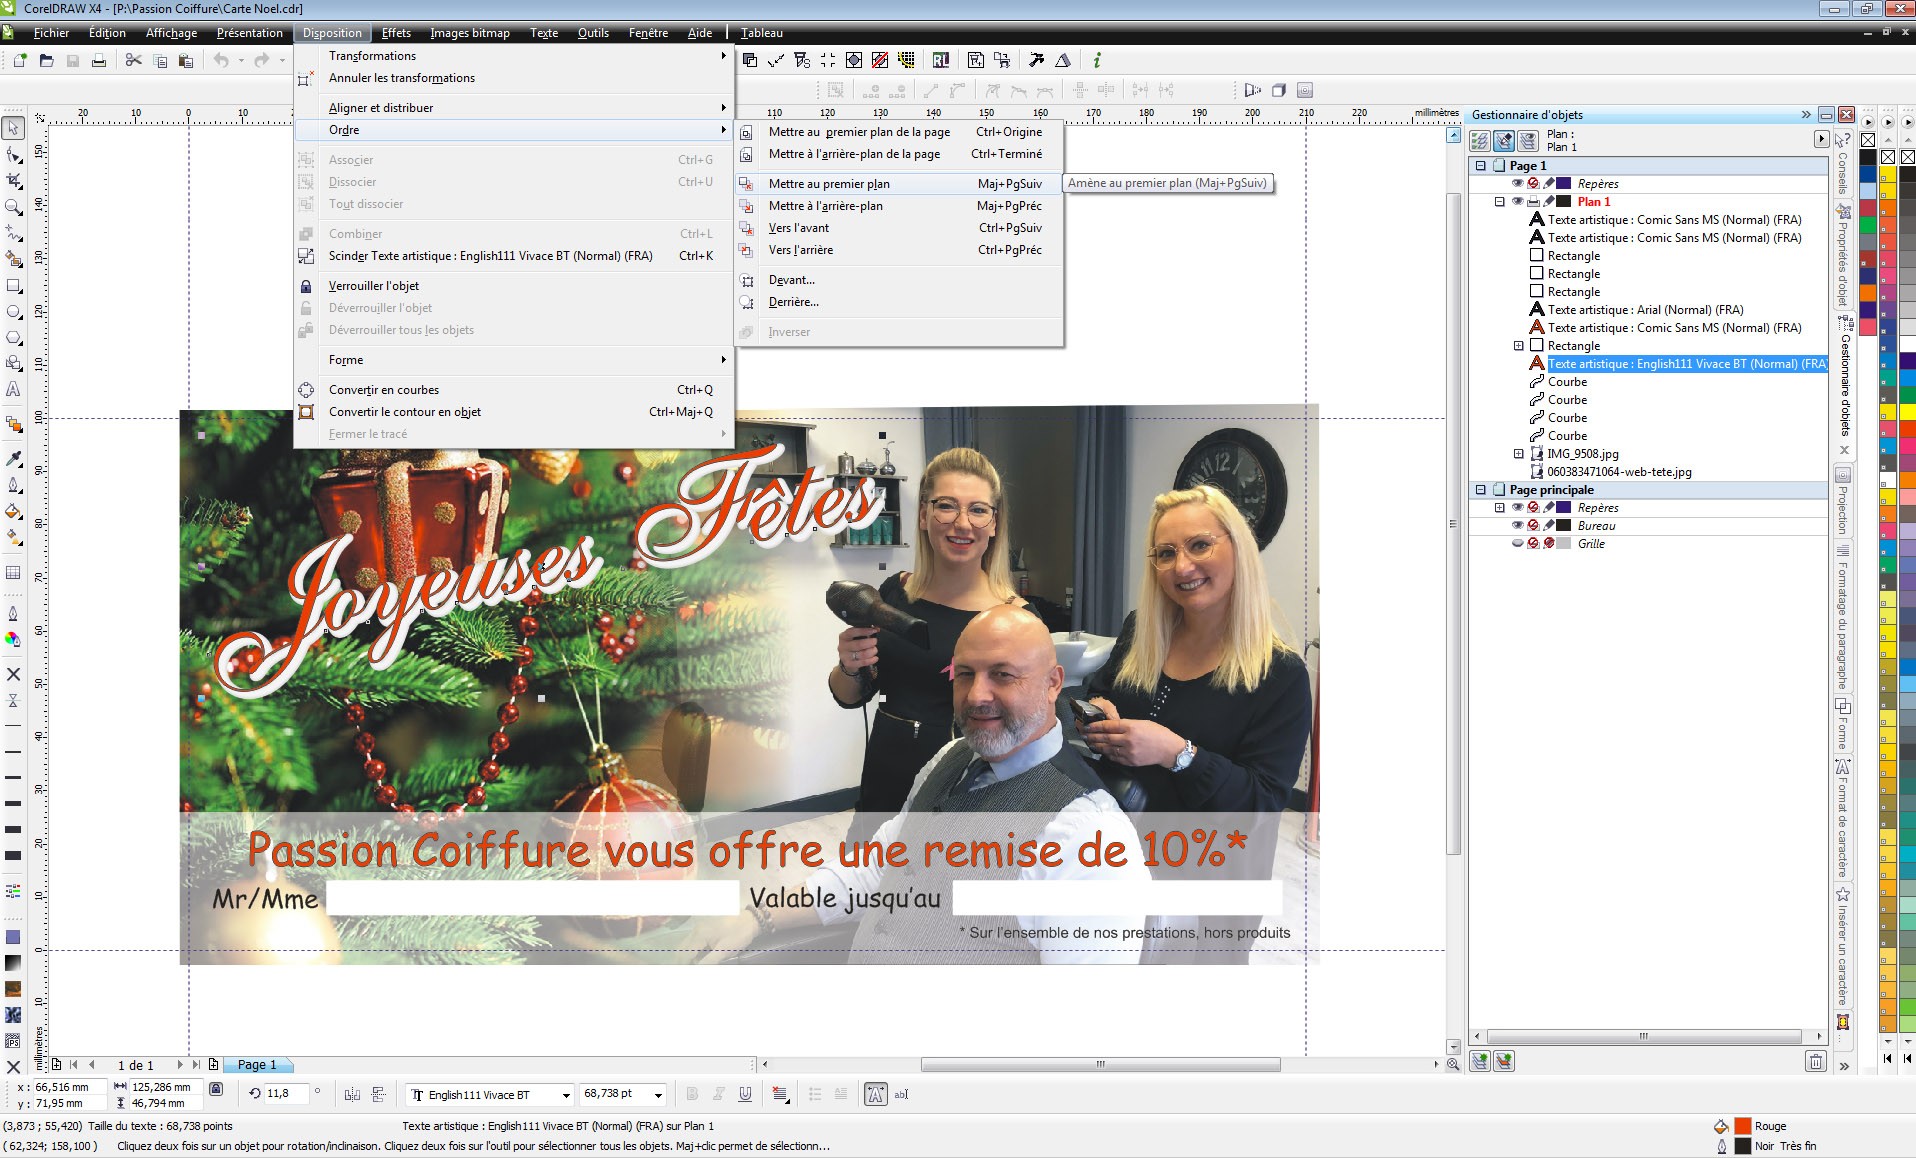Expand the IMG_9508.jpg tree item
1916x1158 pixels.
click(1518, 454)
